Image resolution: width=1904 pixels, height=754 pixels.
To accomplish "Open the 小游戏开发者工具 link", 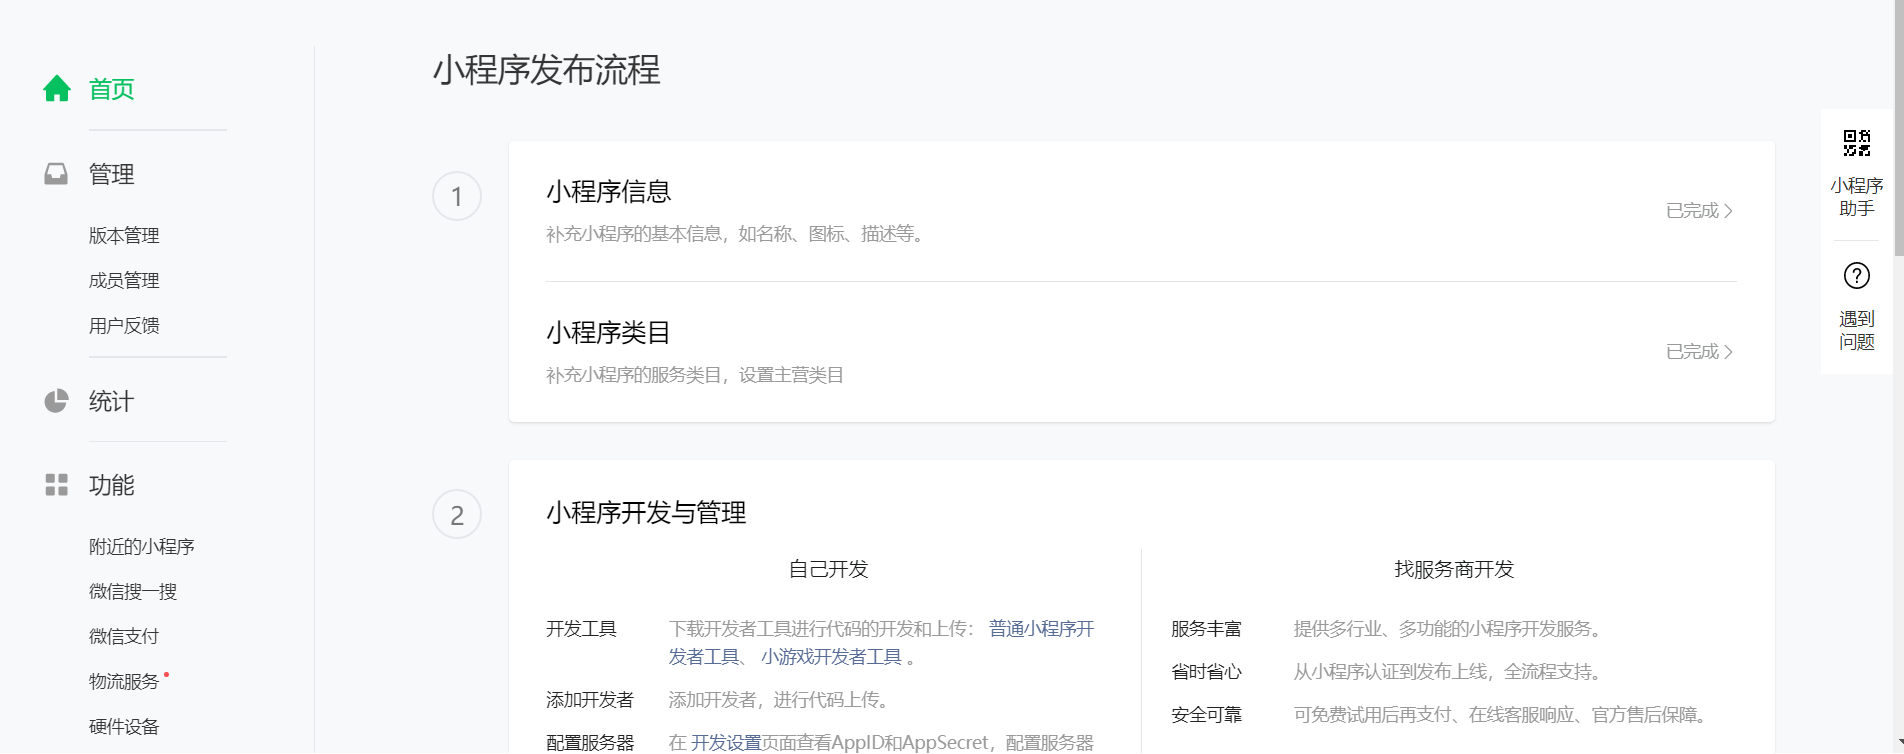I will (x=831, y=657).
